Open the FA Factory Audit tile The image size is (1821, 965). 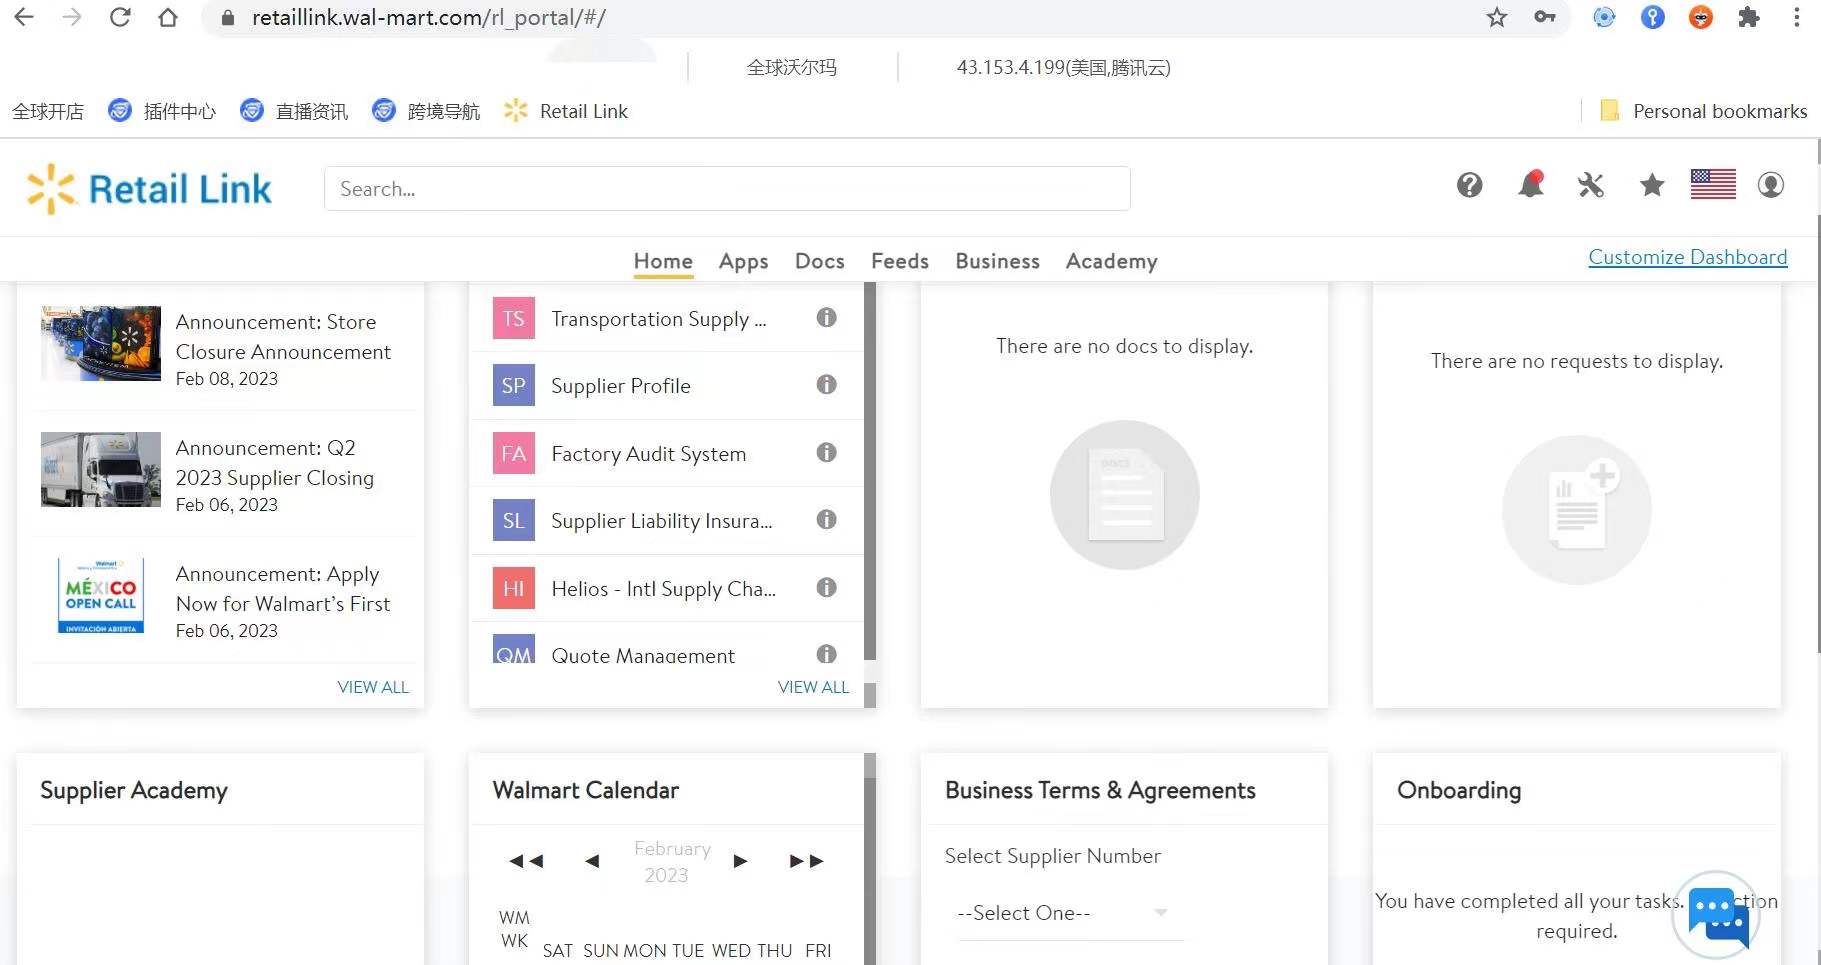514,453
